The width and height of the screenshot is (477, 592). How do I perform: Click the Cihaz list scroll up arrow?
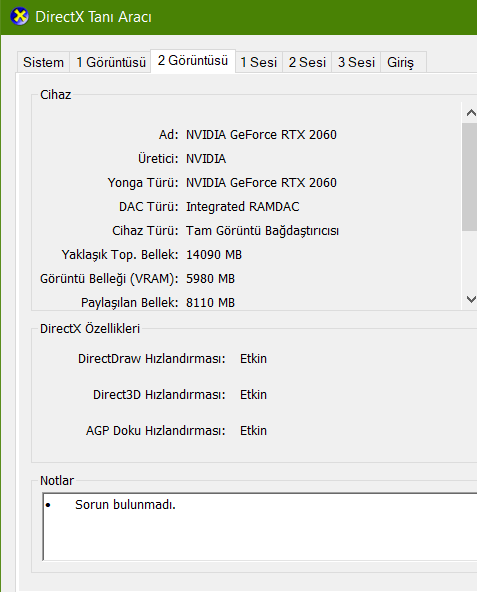471,113
